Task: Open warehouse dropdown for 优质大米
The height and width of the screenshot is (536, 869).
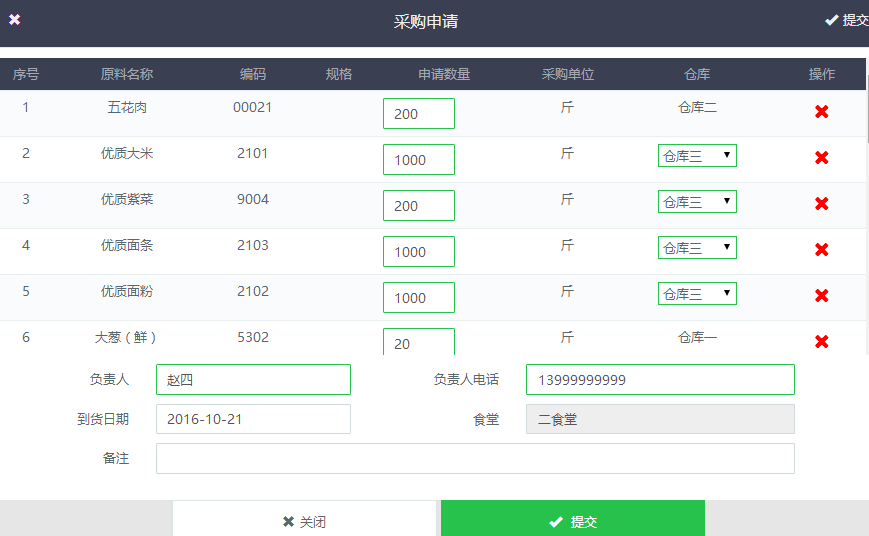Action: [697, 156]
